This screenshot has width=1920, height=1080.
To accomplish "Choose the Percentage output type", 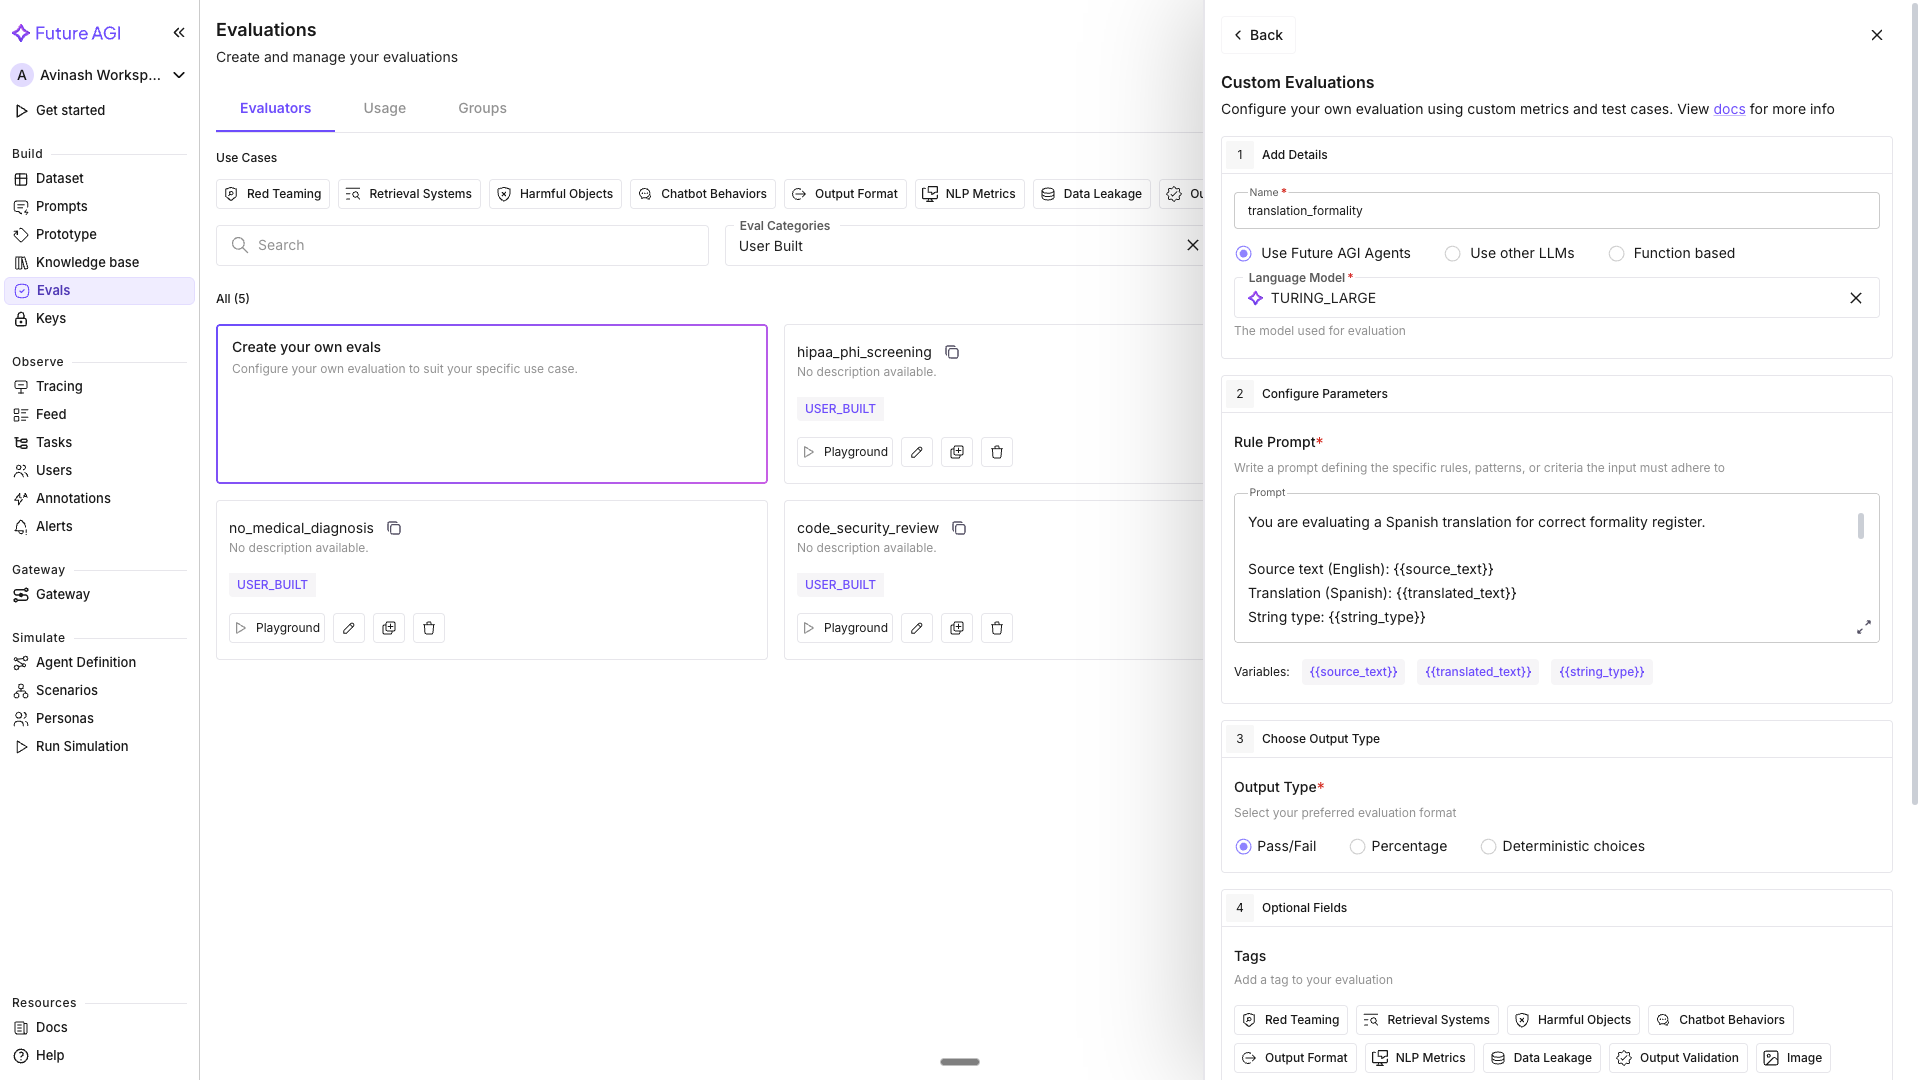I will (1358, 847).
